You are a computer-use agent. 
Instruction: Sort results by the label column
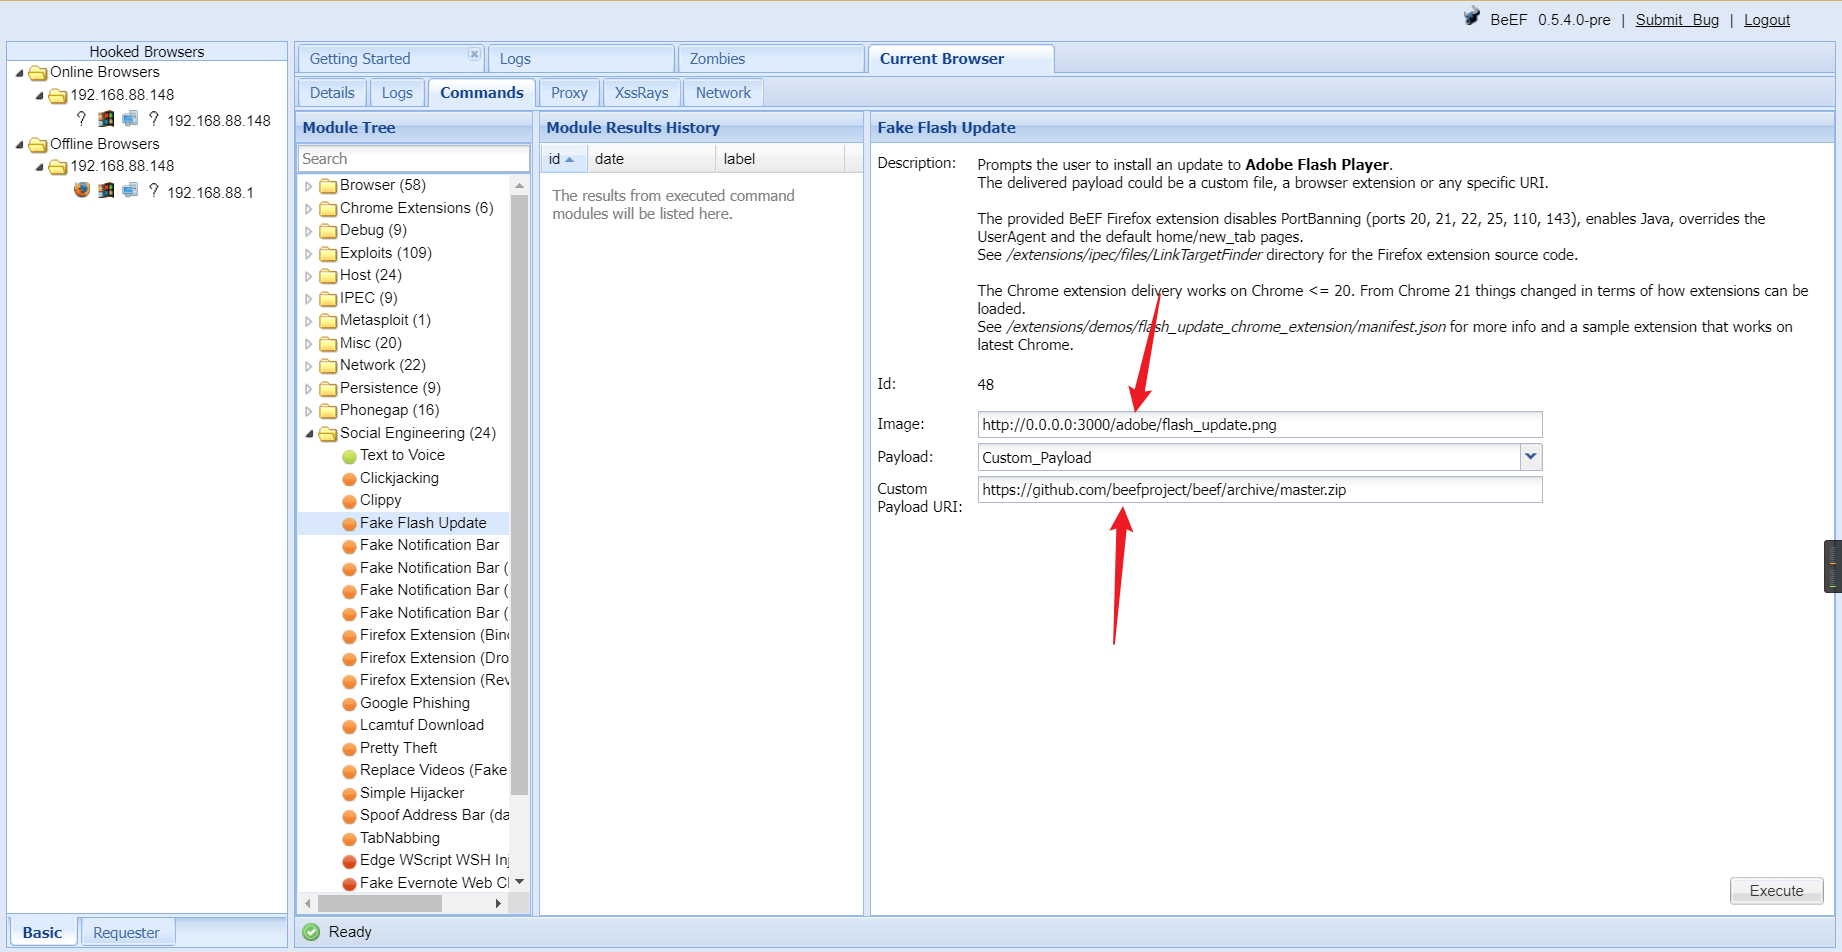(780, 159)
